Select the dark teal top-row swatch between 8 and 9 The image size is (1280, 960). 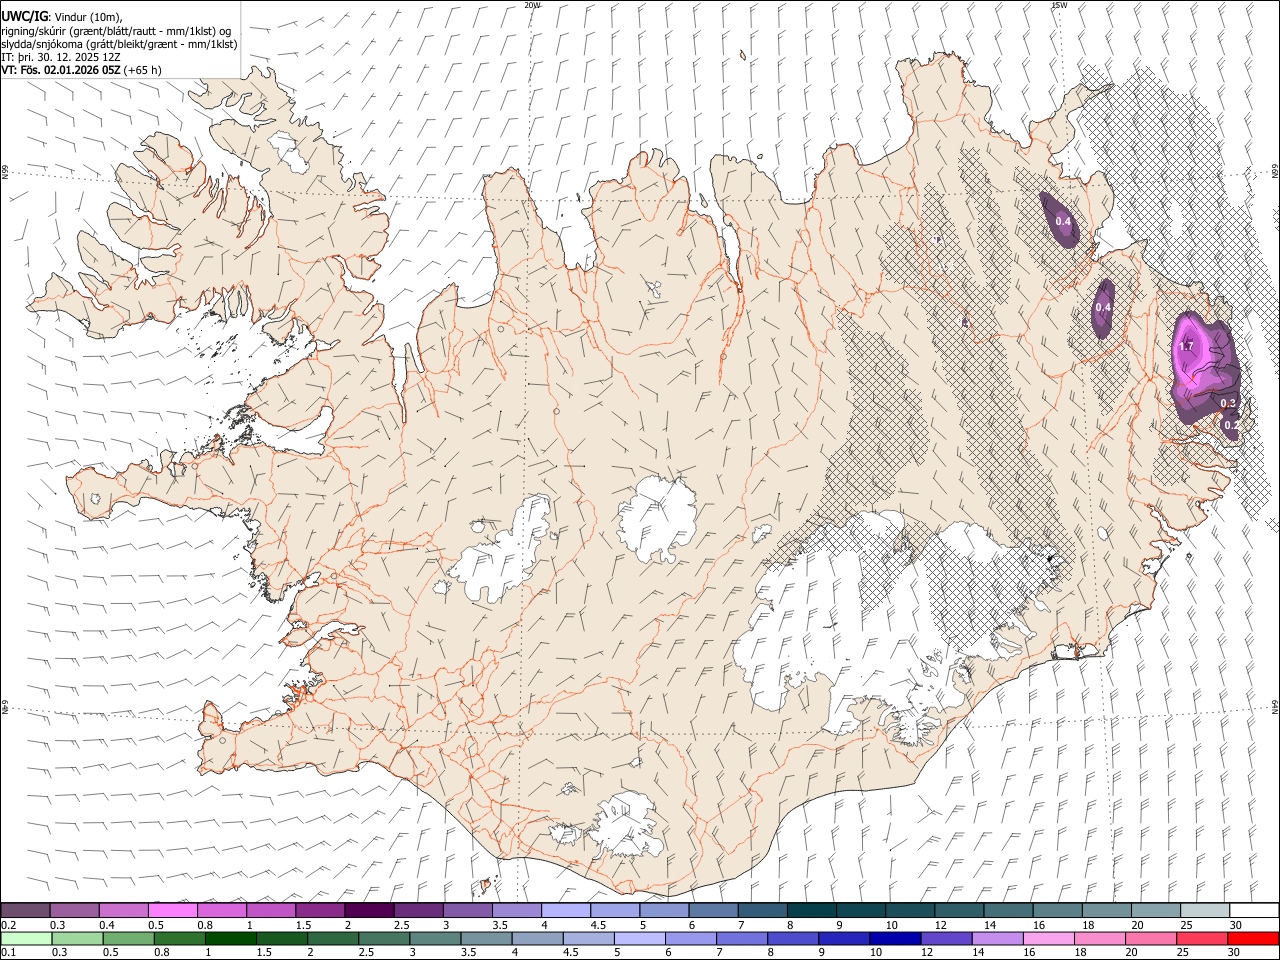(812, 910)
